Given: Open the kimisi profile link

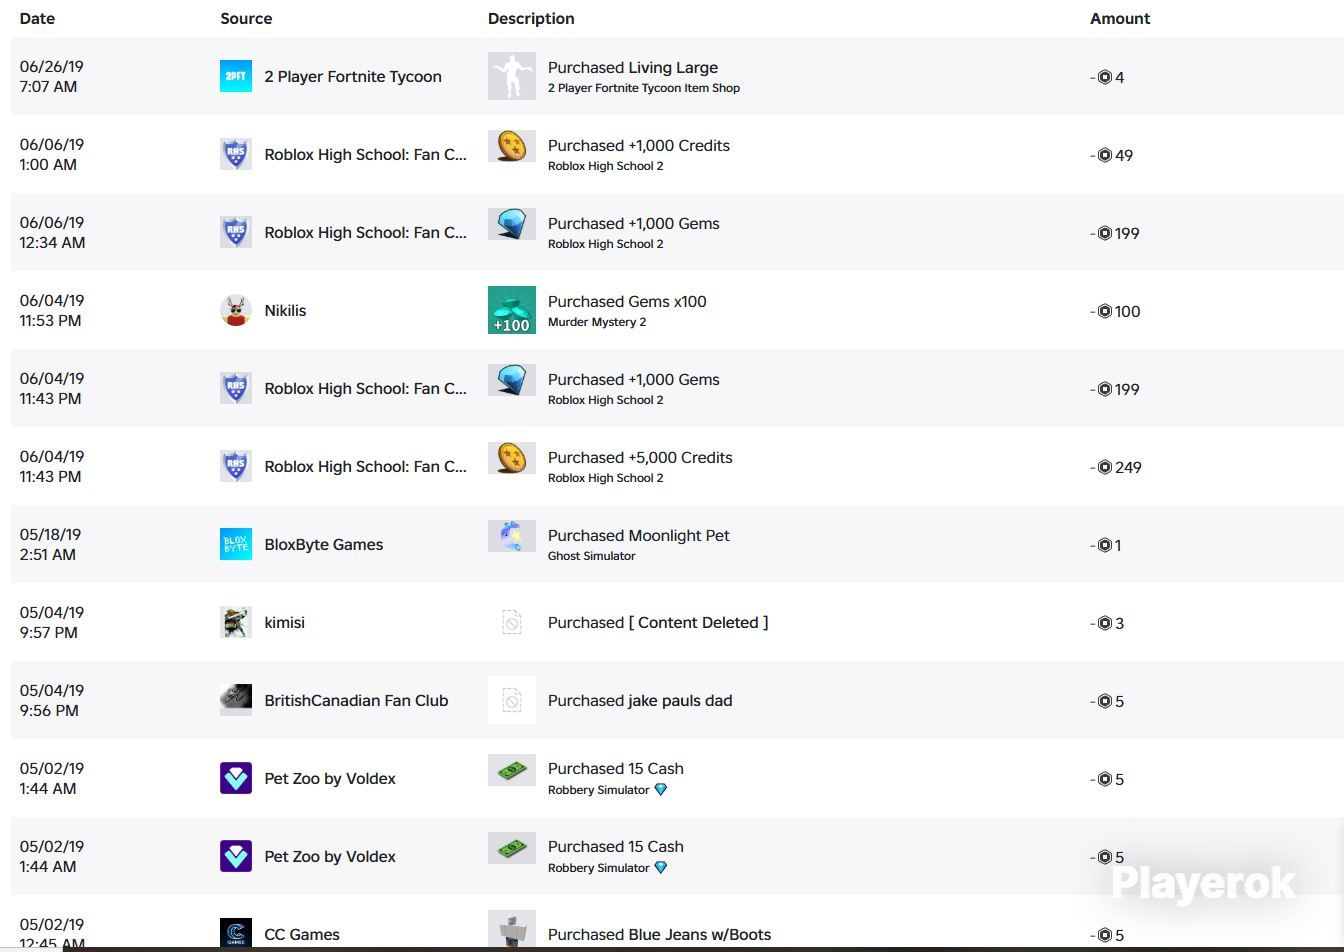Looking at the screenshot, I should [x=284, y=622].
